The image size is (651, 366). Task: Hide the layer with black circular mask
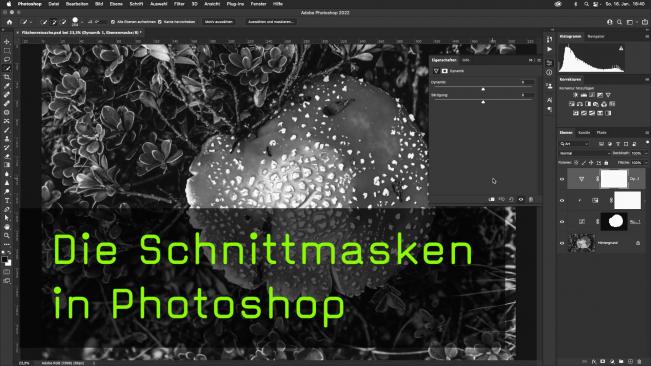click(x=562, y=222)
